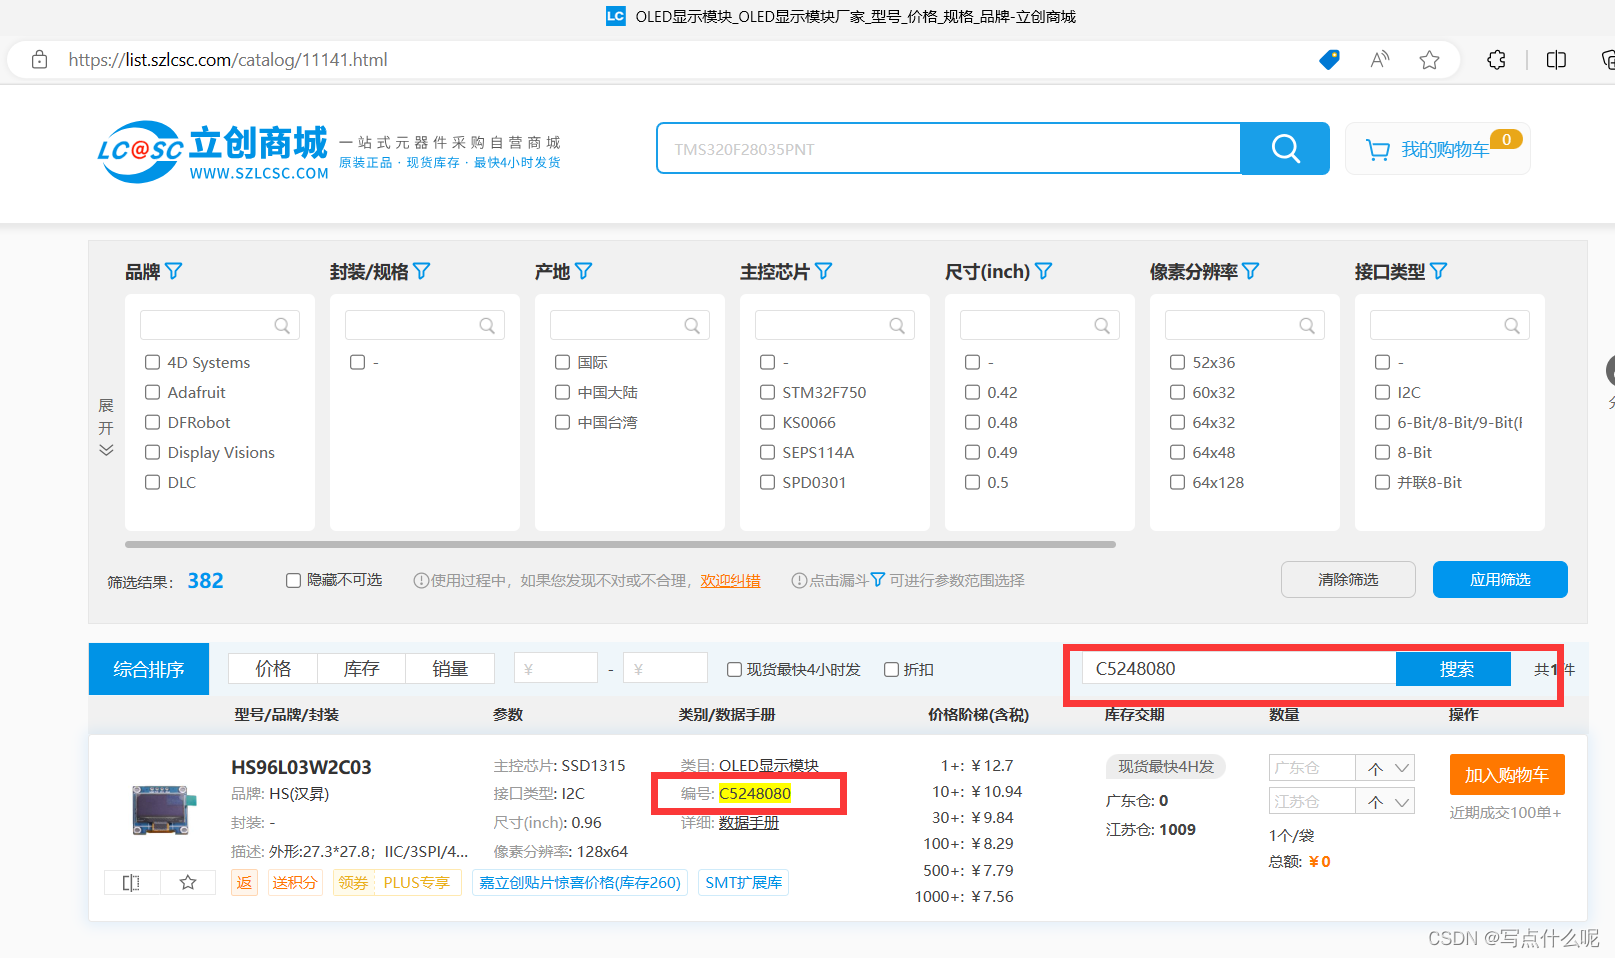Screen dimensions: 1615x958
Task: Favorite the product with star icon
Action: coord(188,882)
